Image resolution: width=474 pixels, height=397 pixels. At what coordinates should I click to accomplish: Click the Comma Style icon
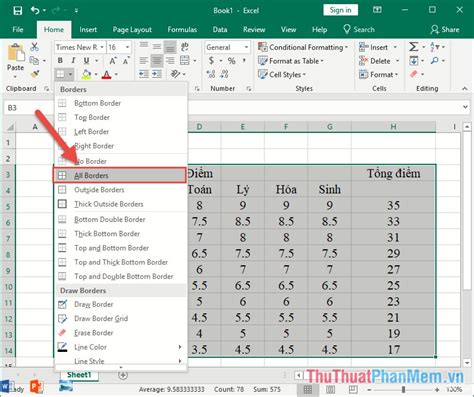click(x=245, y=60)
